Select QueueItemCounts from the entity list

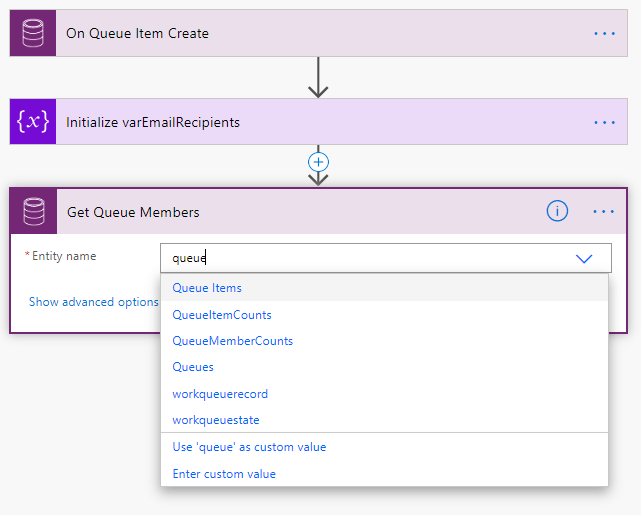(x=222, y=315)
